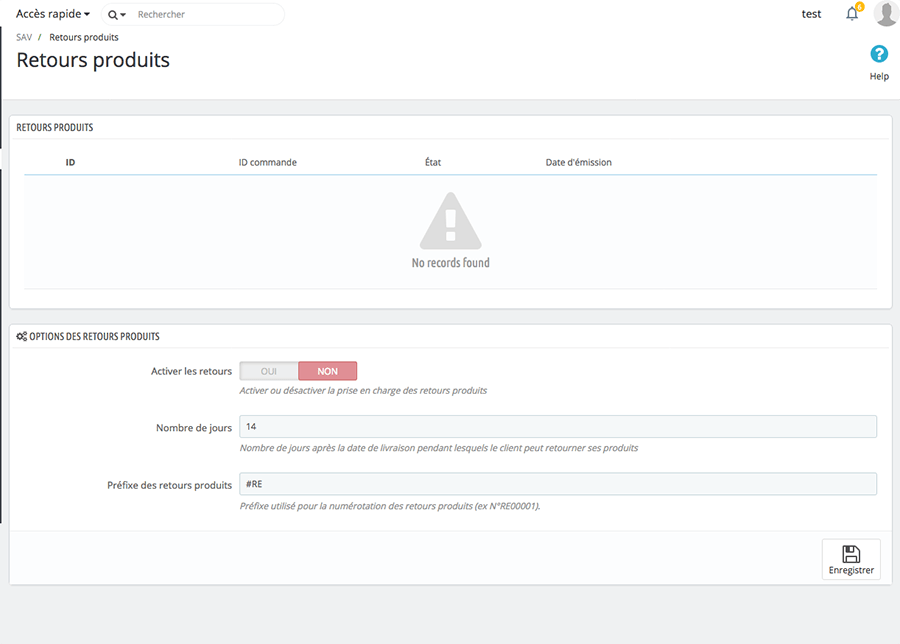This screenshot has height=644, width=900.
Task: Select NON for Activer les retours
Action: (x=327, y=371)
